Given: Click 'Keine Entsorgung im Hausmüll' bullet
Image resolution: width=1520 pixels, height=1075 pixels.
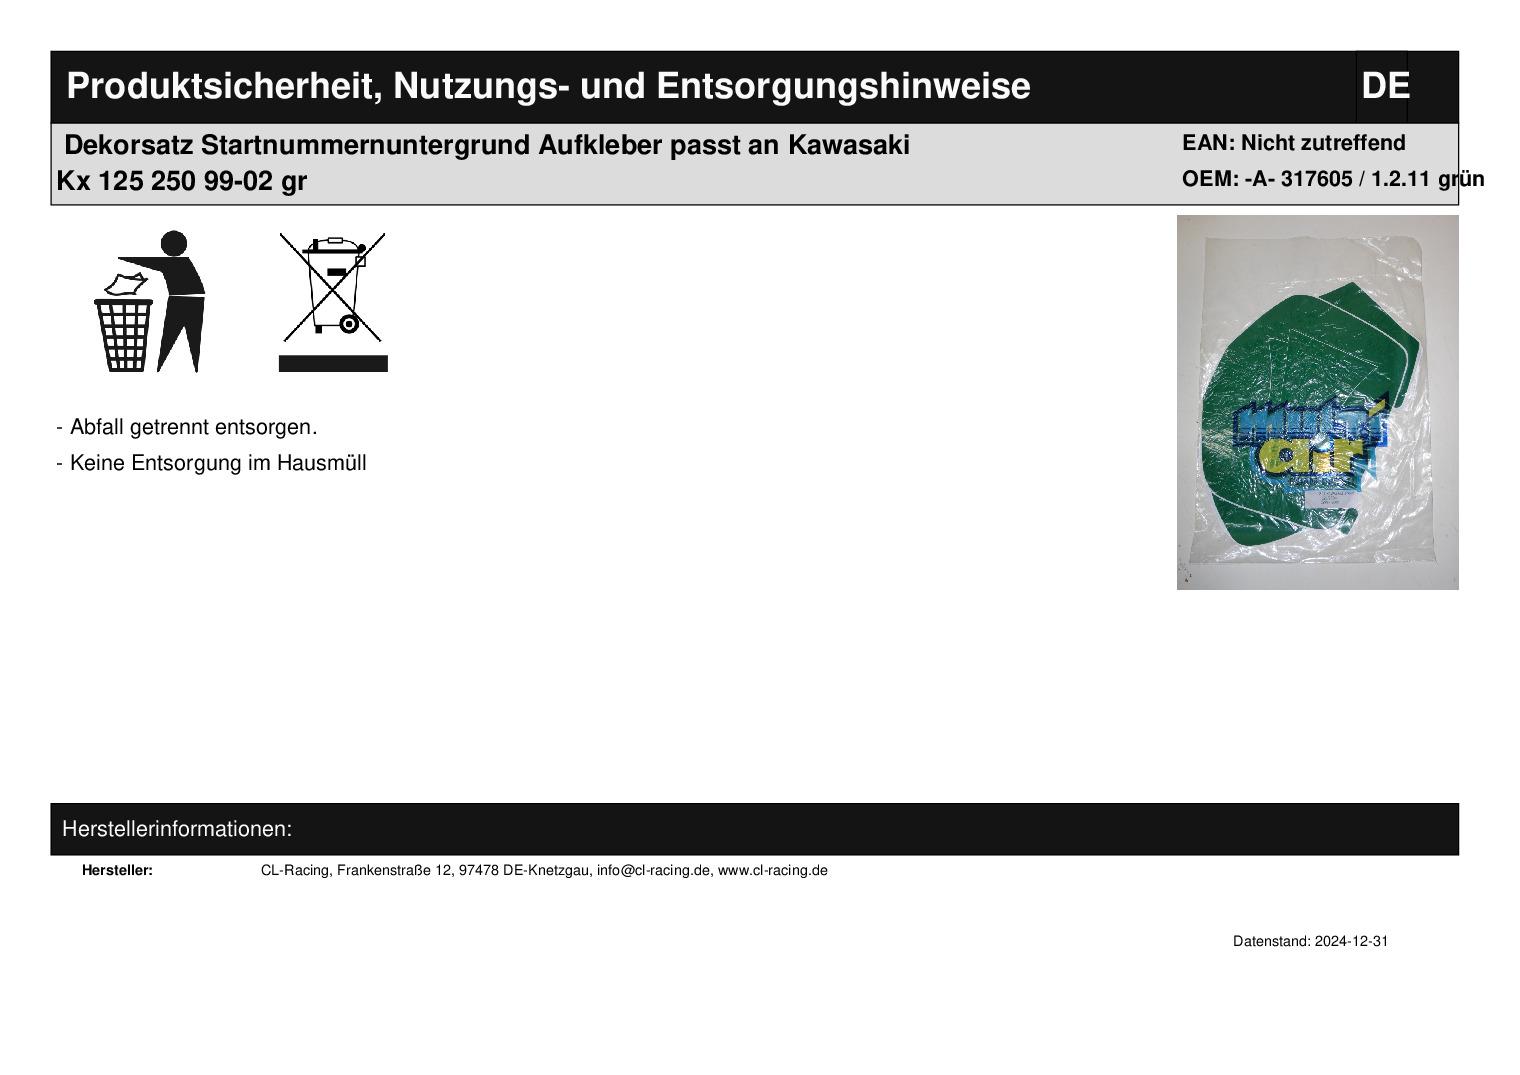Looking at the screenshot, I should (x=218, y=463).
